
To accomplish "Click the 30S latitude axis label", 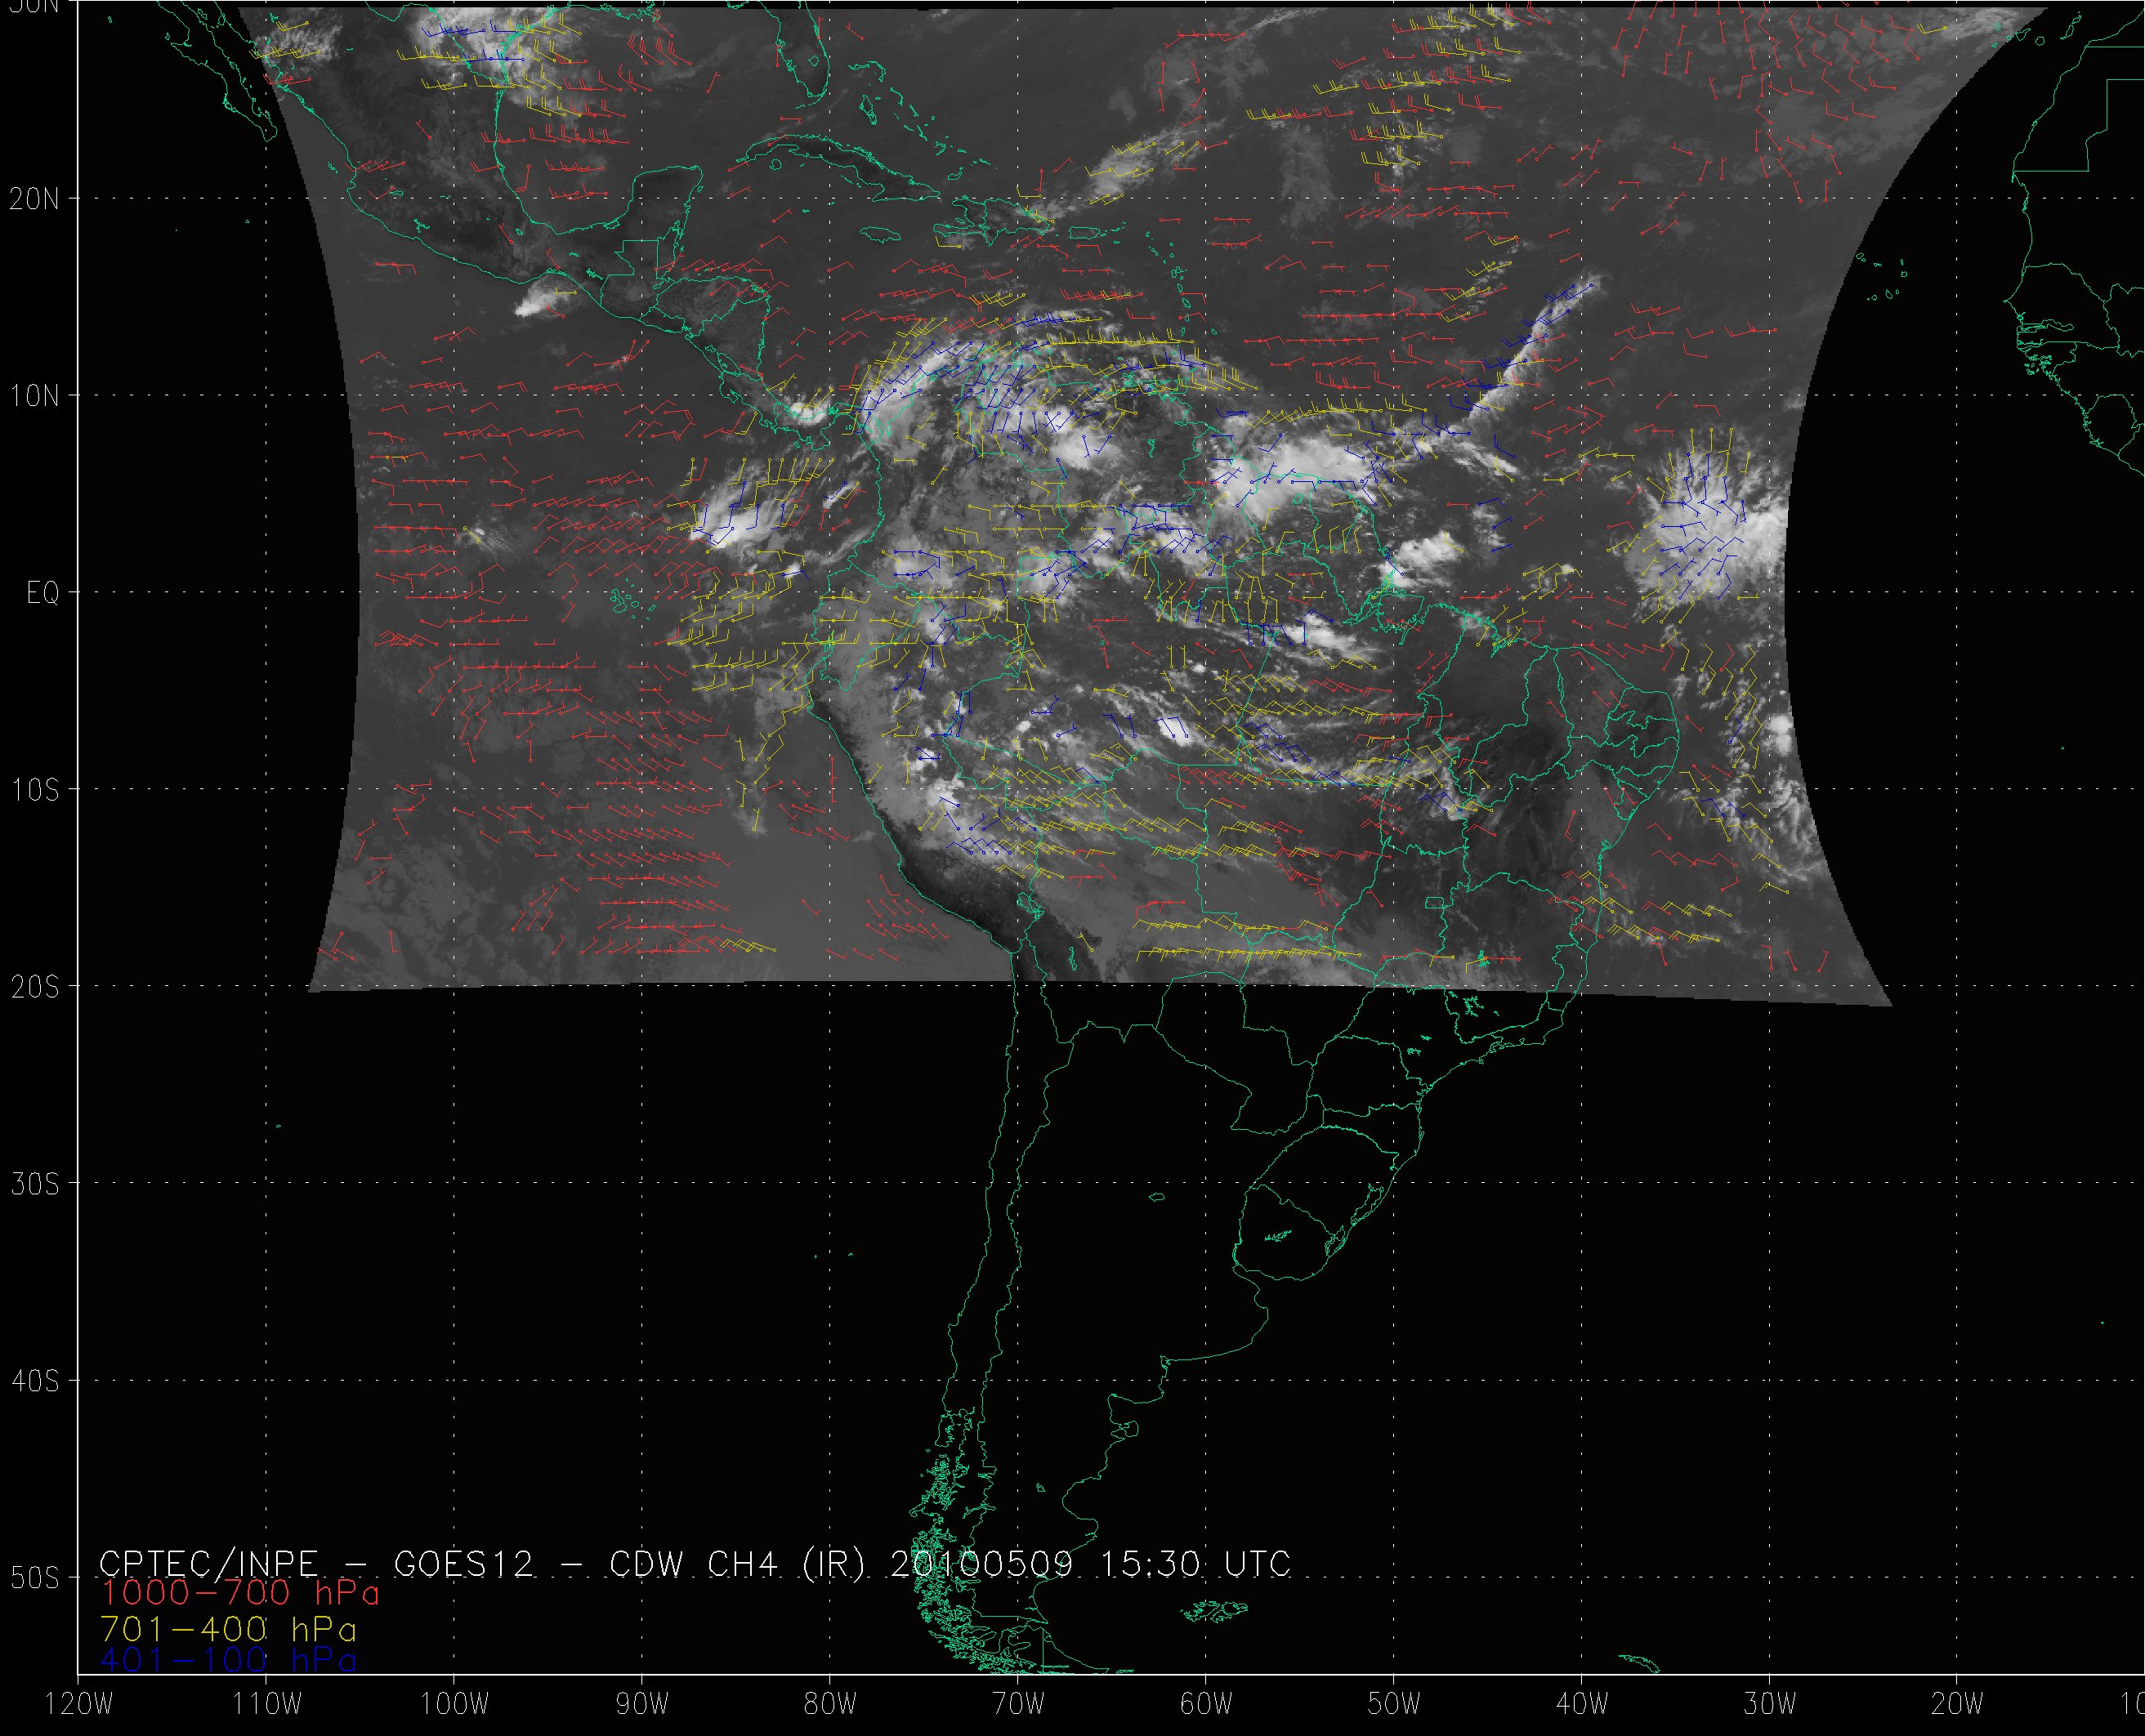I will 34,1184.
